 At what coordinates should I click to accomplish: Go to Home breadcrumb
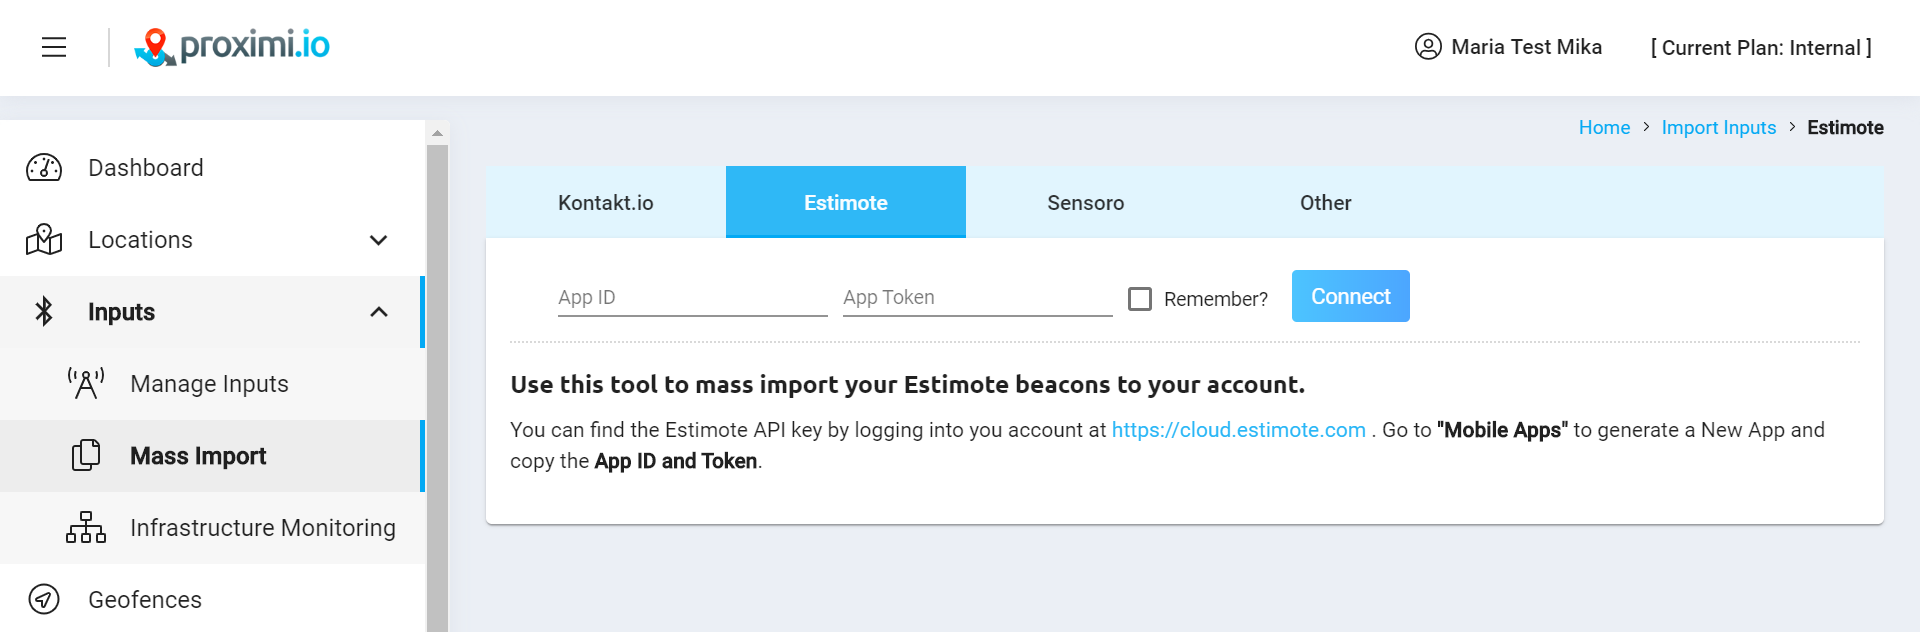pyautogui.click(x=1604, y=128)
